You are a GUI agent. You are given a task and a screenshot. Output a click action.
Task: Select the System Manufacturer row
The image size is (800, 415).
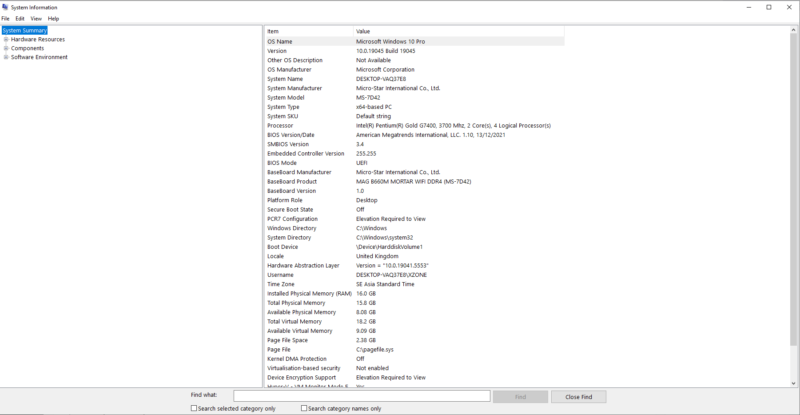tap(414, 88)
